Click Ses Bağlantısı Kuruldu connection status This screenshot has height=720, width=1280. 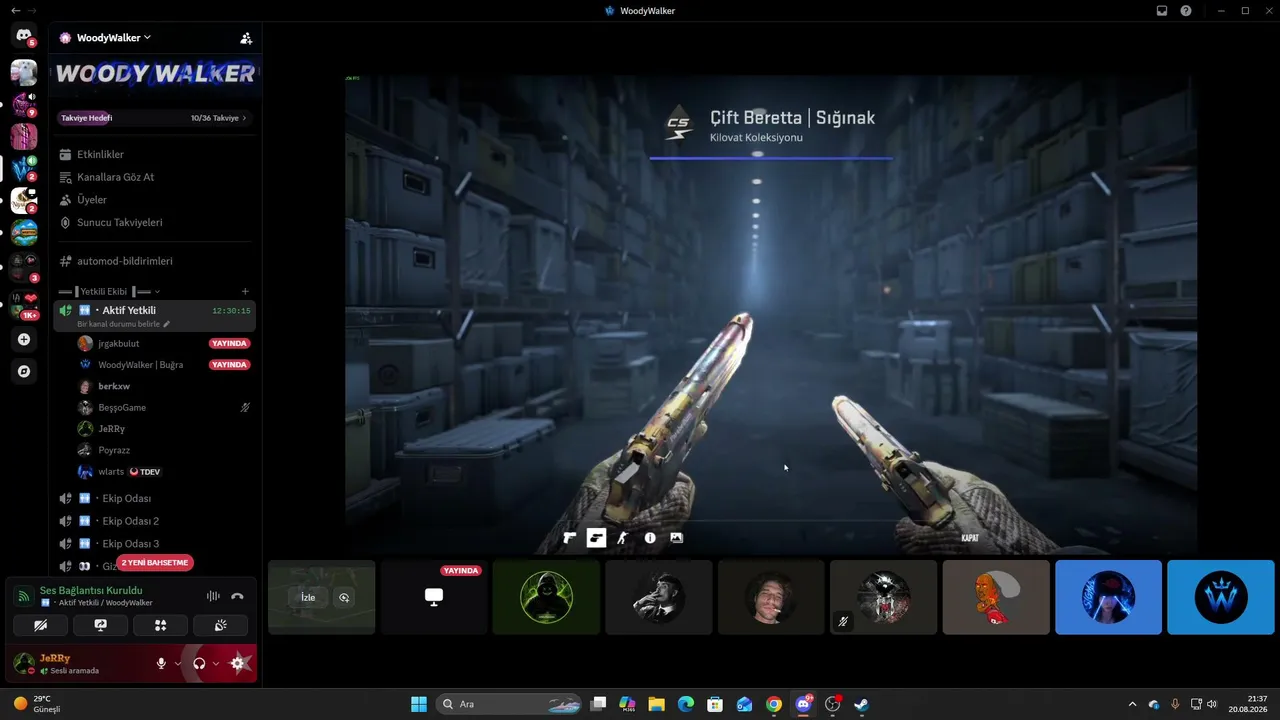[91, 590]
